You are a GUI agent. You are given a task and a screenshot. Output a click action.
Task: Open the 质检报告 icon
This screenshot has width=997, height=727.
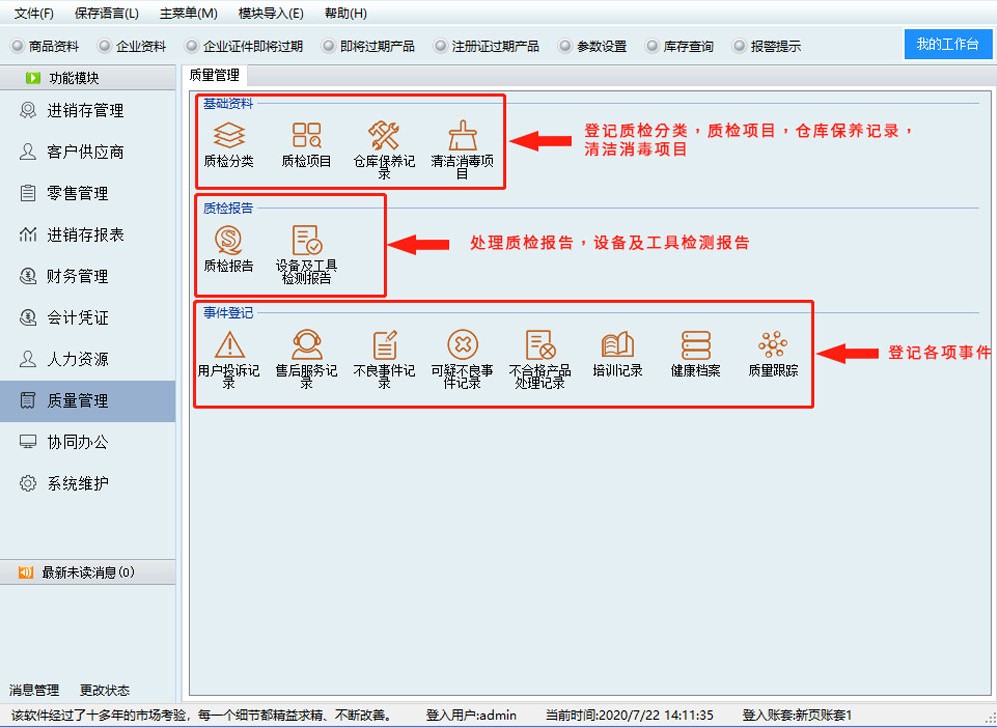[x=229, y=240]
